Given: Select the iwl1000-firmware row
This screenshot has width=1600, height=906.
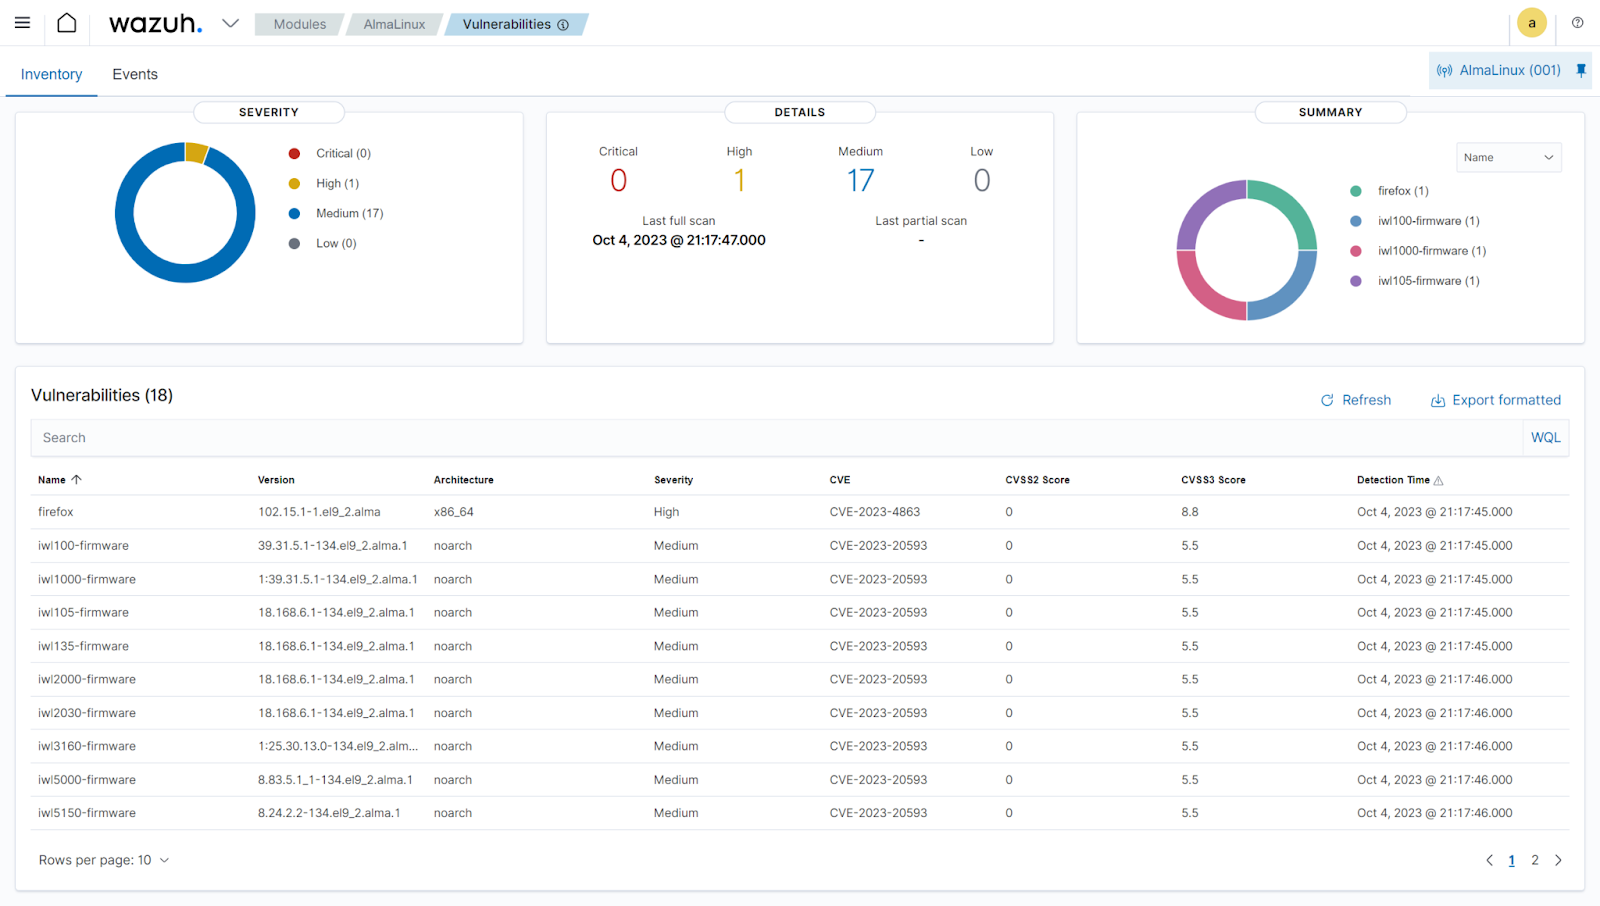Looking at the screenshot, I should click(800, 579).
